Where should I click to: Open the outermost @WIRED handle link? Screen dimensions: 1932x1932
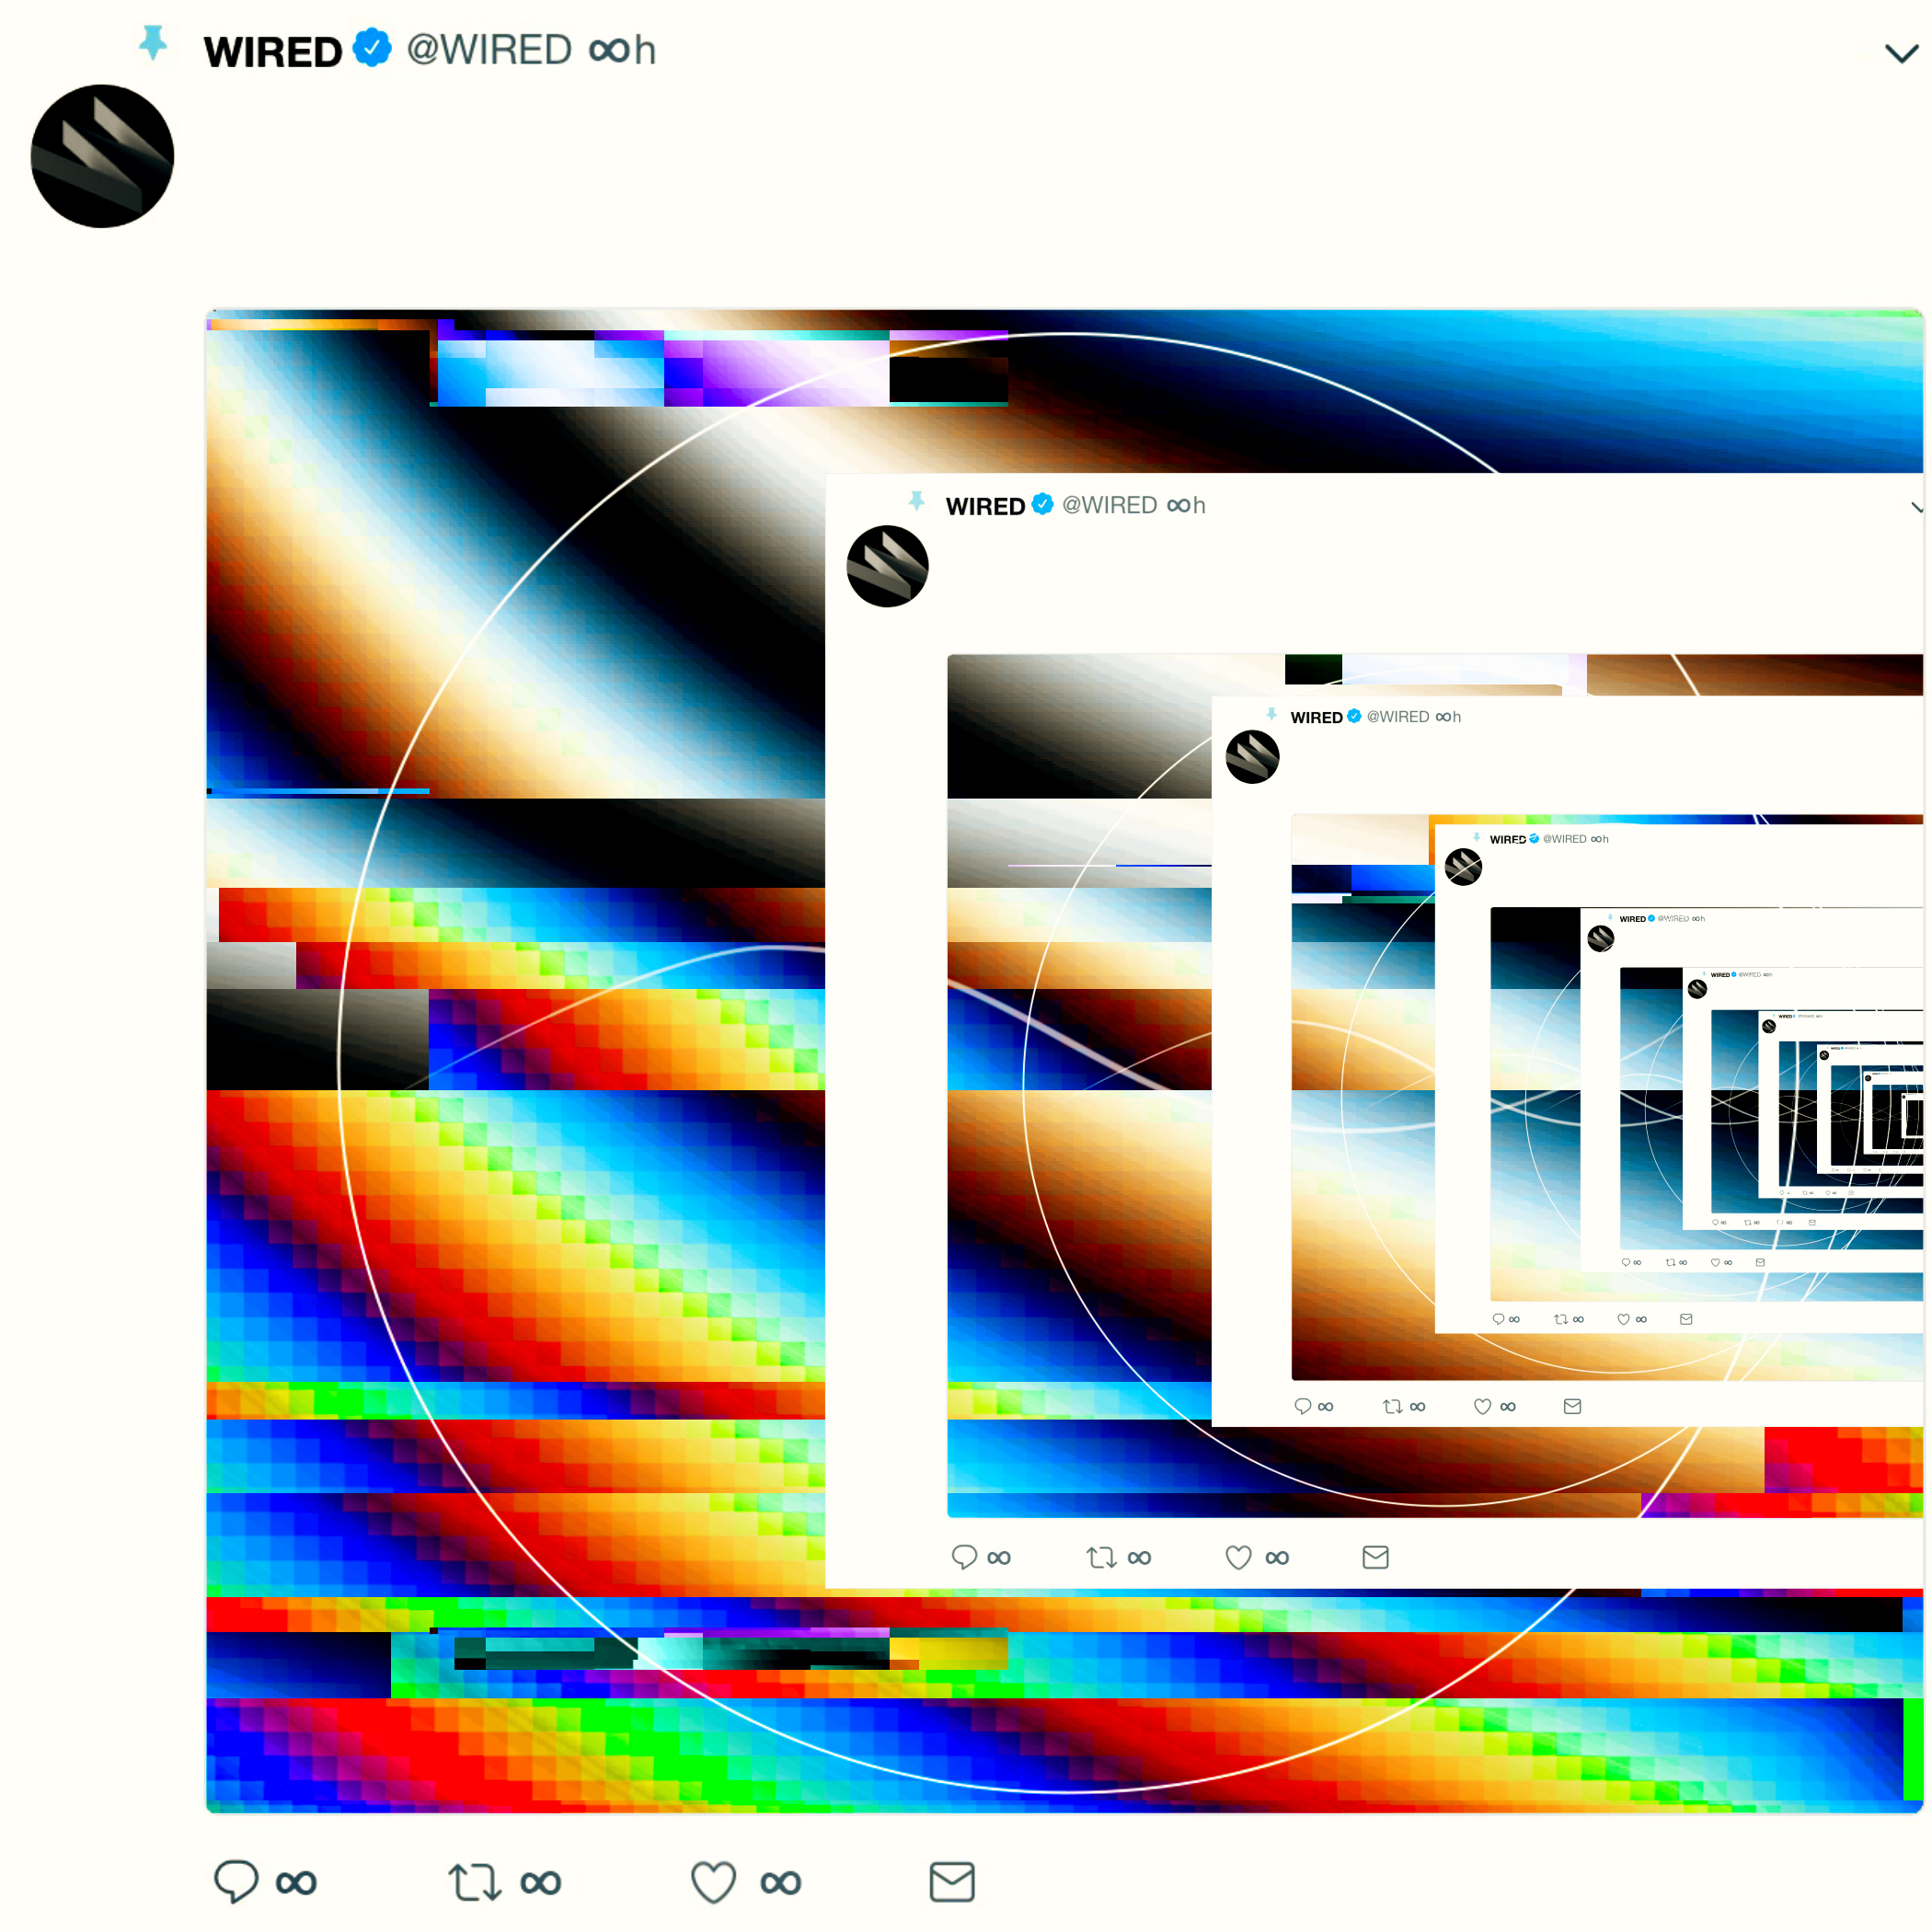pos(489,50)
